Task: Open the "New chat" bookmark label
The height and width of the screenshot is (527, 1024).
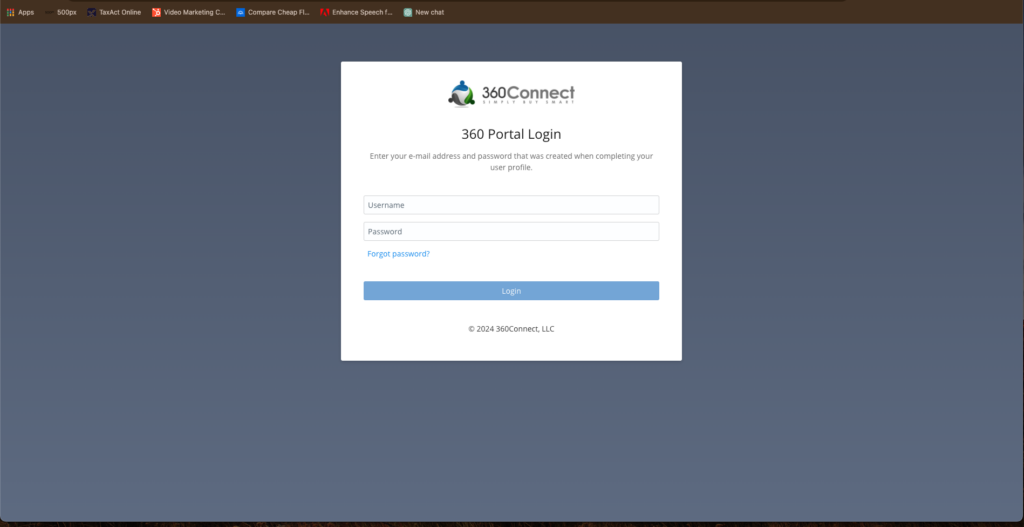Action: click(429, 12)
